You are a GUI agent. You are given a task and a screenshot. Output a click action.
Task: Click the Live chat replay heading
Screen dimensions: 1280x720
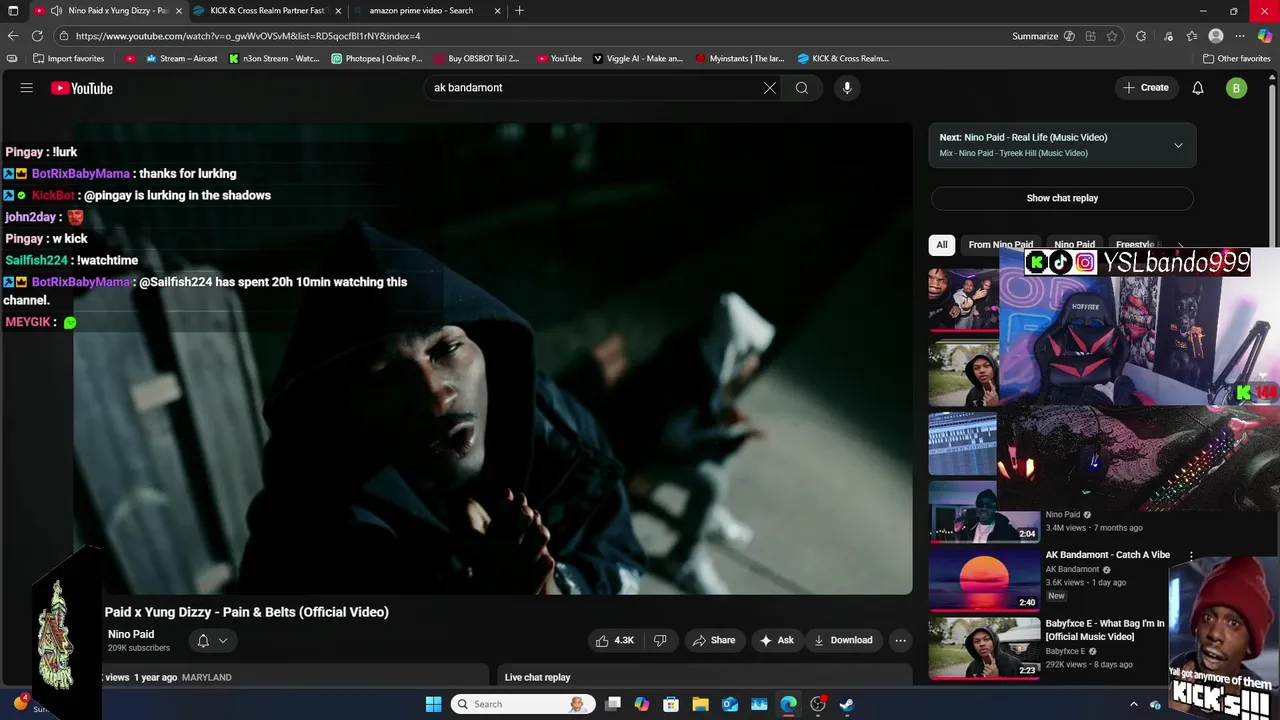point(537,678)
